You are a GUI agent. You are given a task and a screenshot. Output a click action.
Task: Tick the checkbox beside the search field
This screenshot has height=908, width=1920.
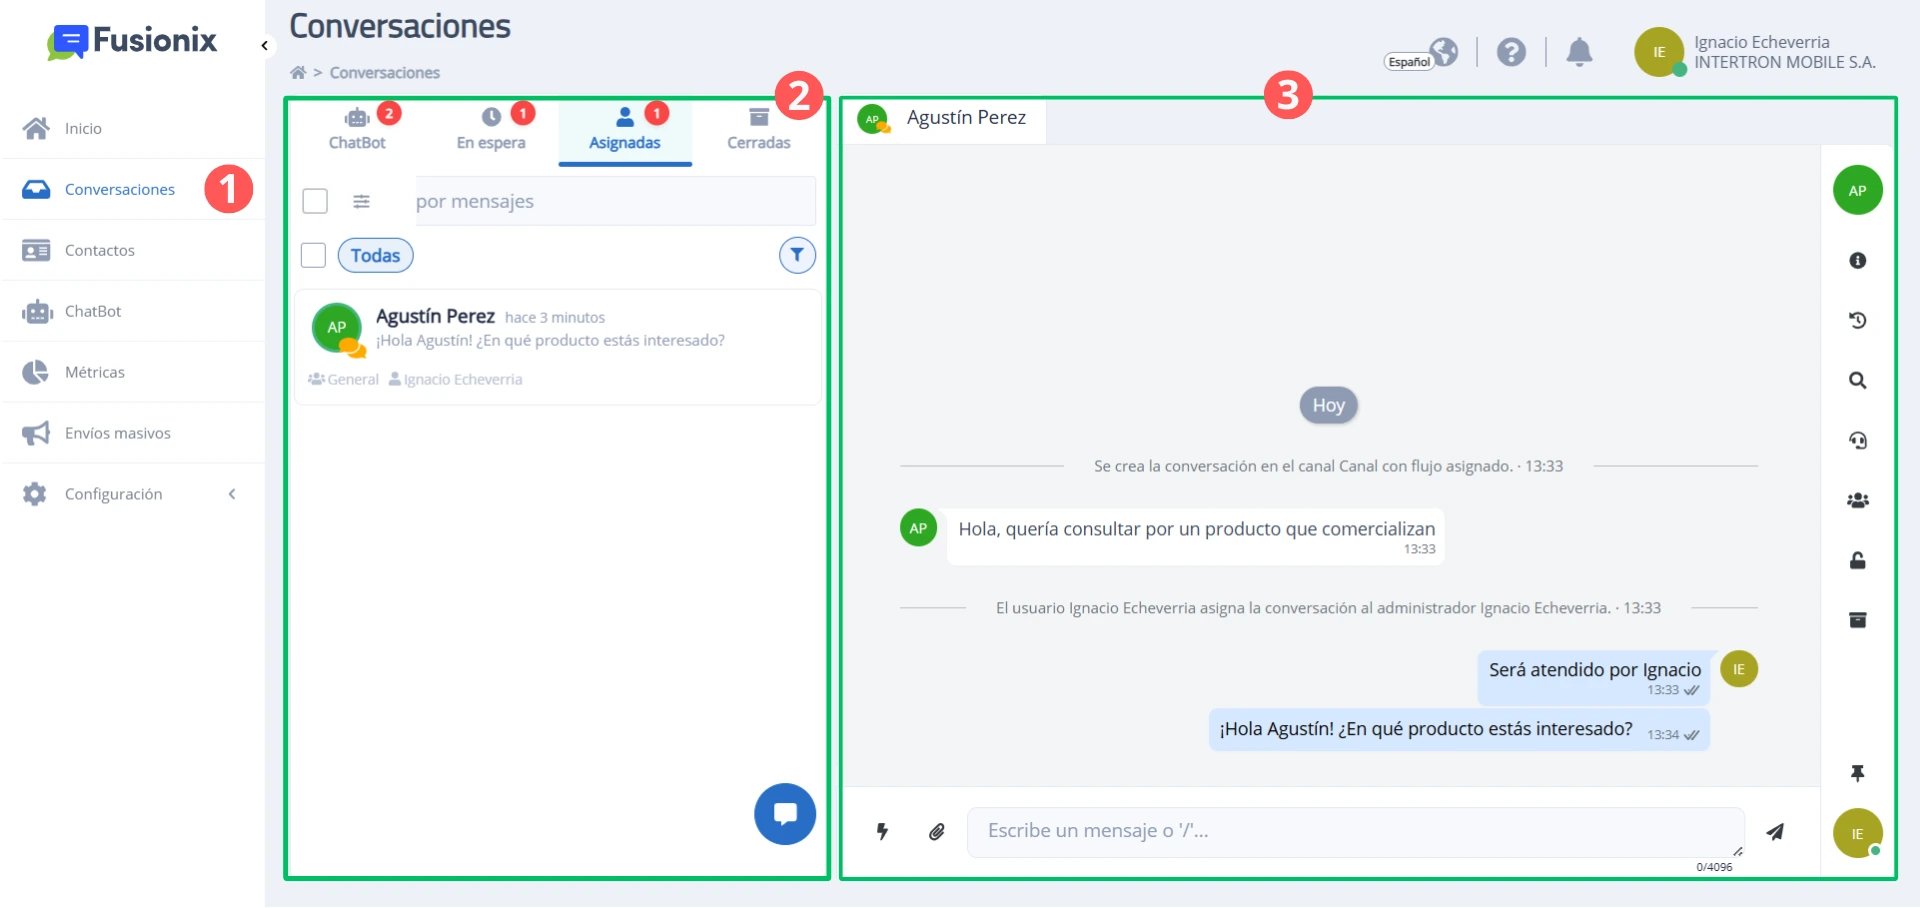pos(315,201)
